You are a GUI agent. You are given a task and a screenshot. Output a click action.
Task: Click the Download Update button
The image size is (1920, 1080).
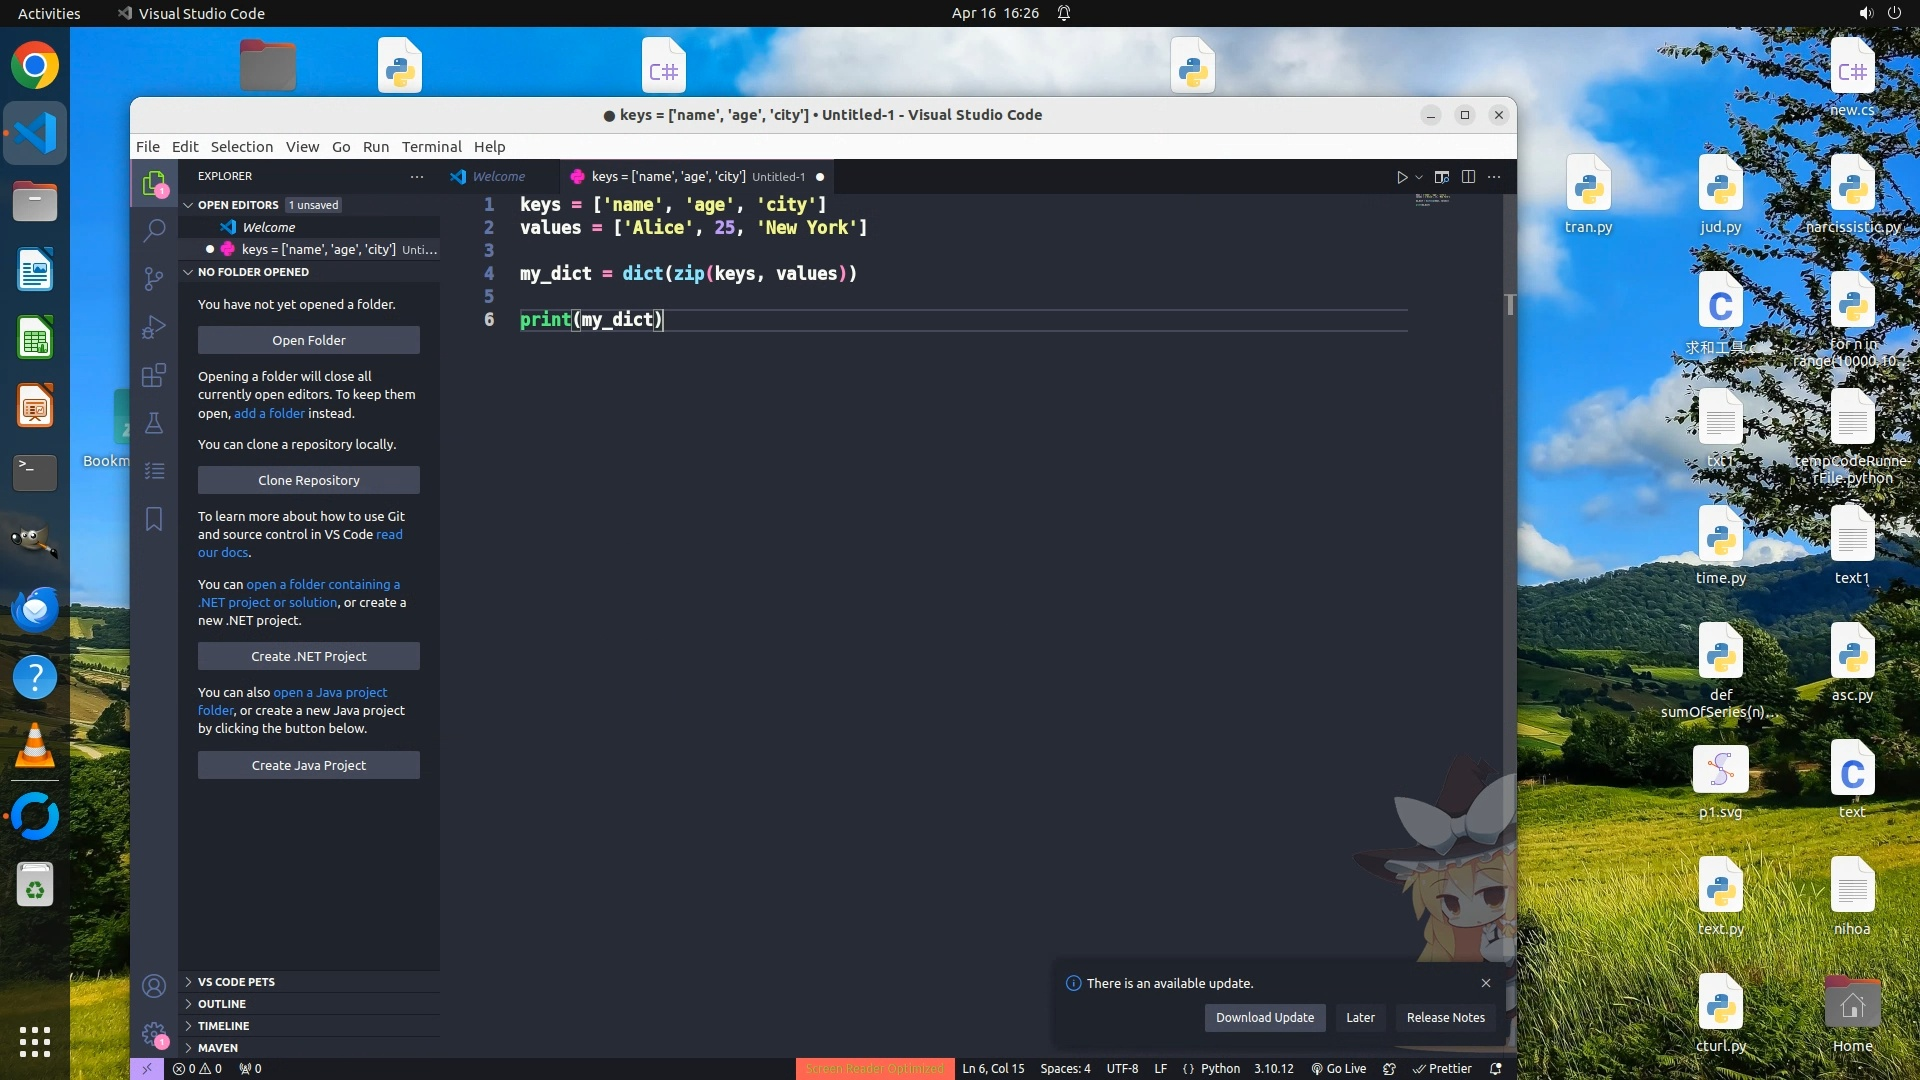[1264, 1018]
